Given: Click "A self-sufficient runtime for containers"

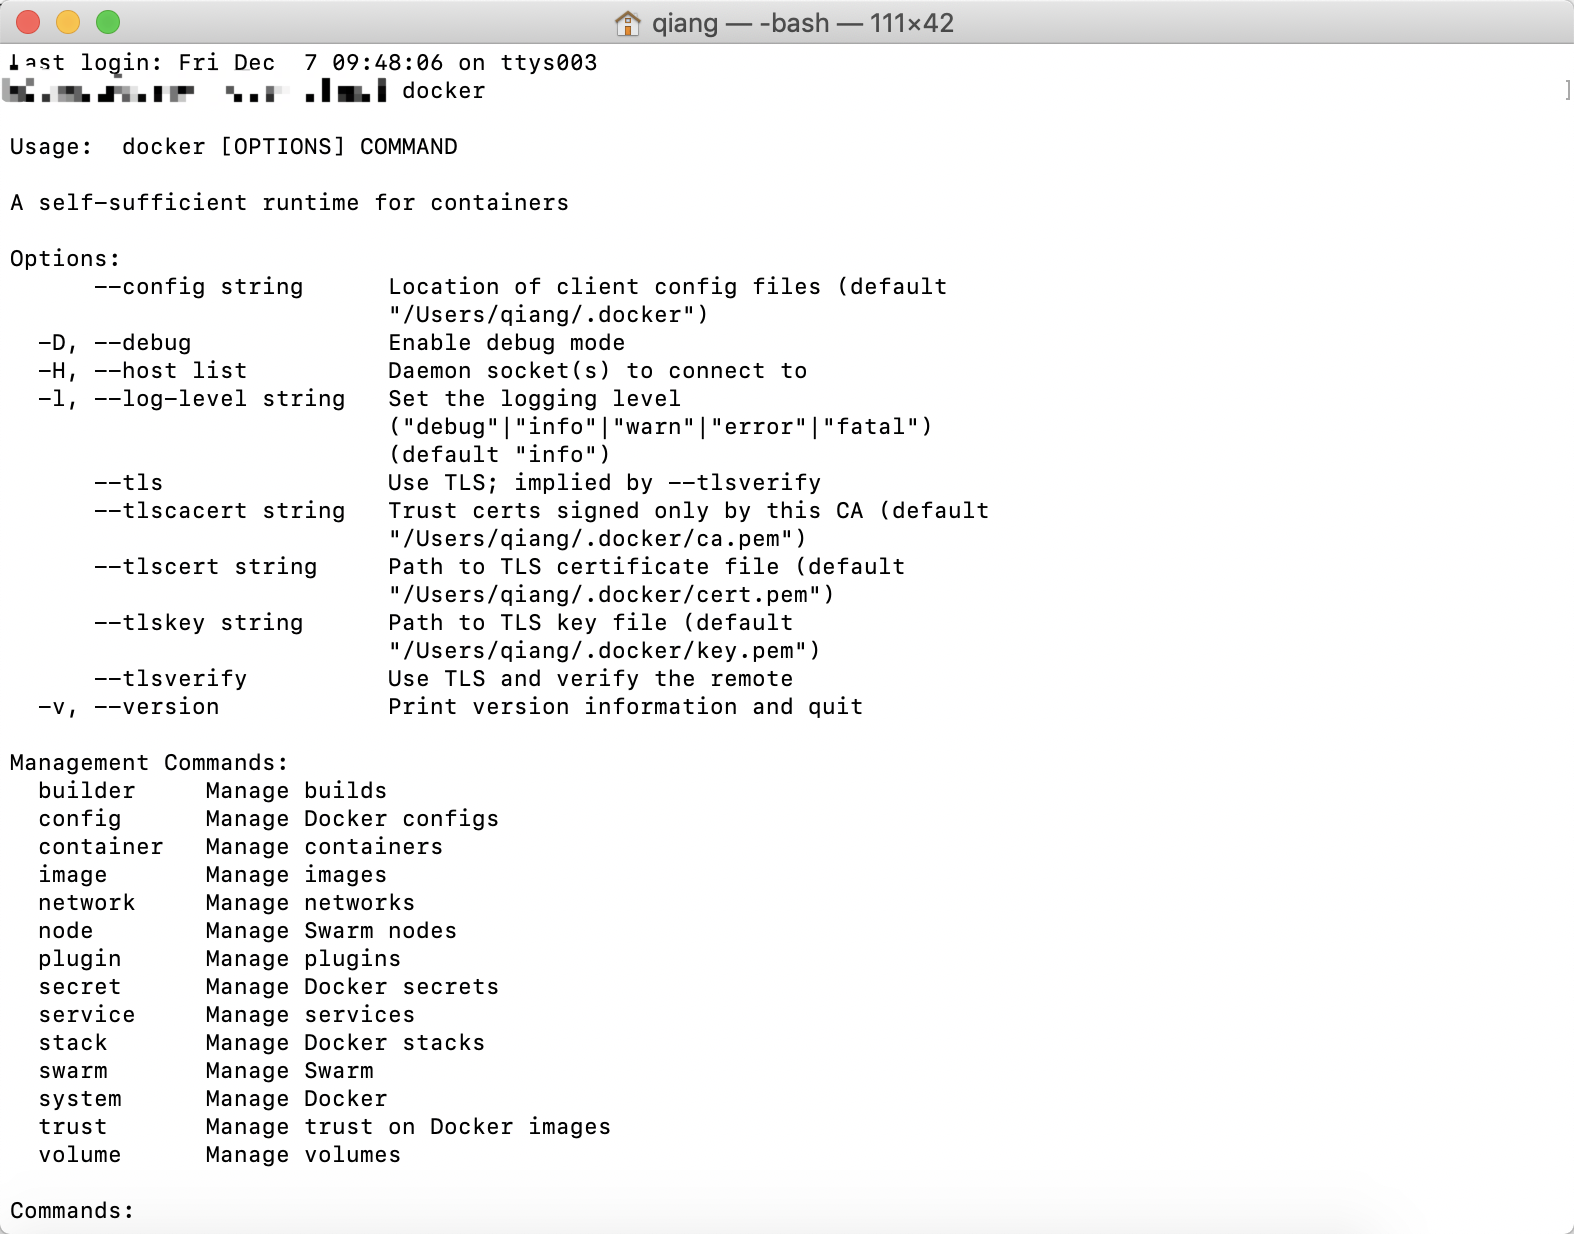Looking at the screenshot, I should [289, 202].
